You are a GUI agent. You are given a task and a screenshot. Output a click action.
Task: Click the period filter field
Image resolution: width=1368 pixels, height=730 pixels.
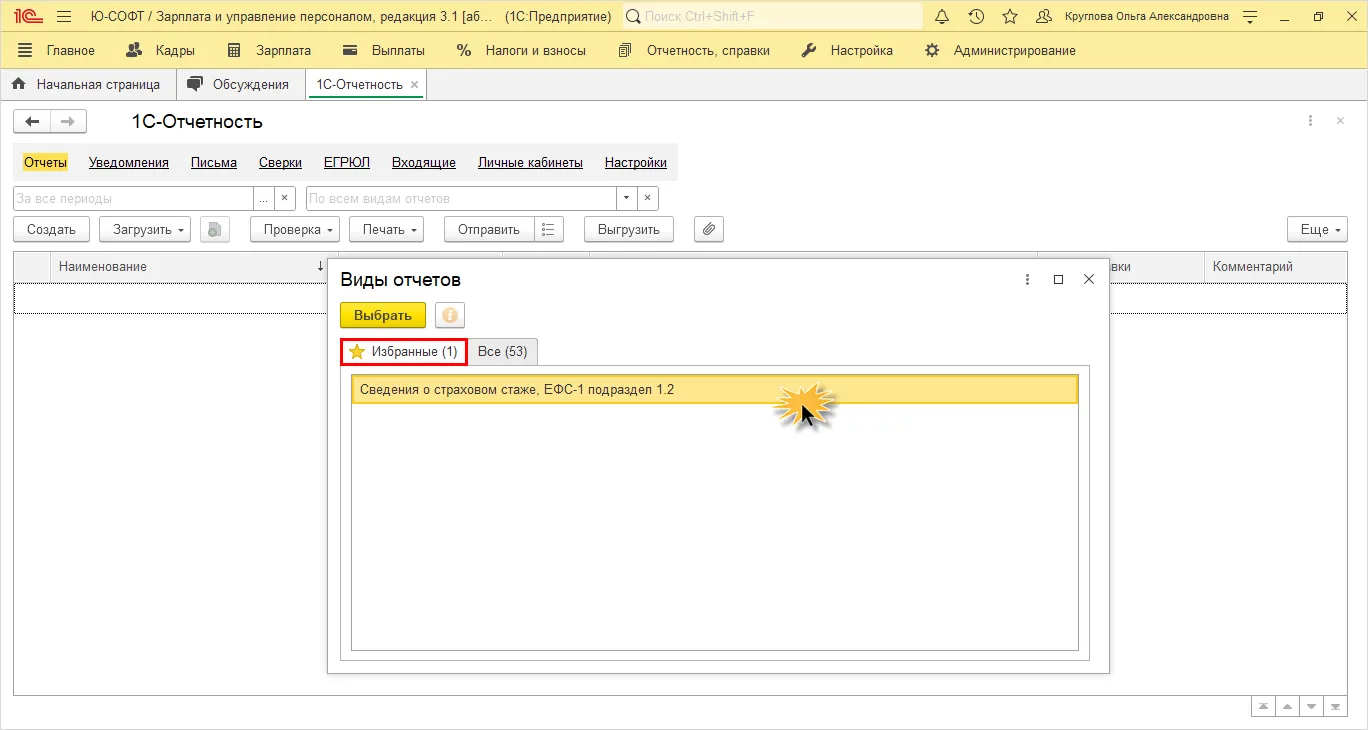coord(133,198)
